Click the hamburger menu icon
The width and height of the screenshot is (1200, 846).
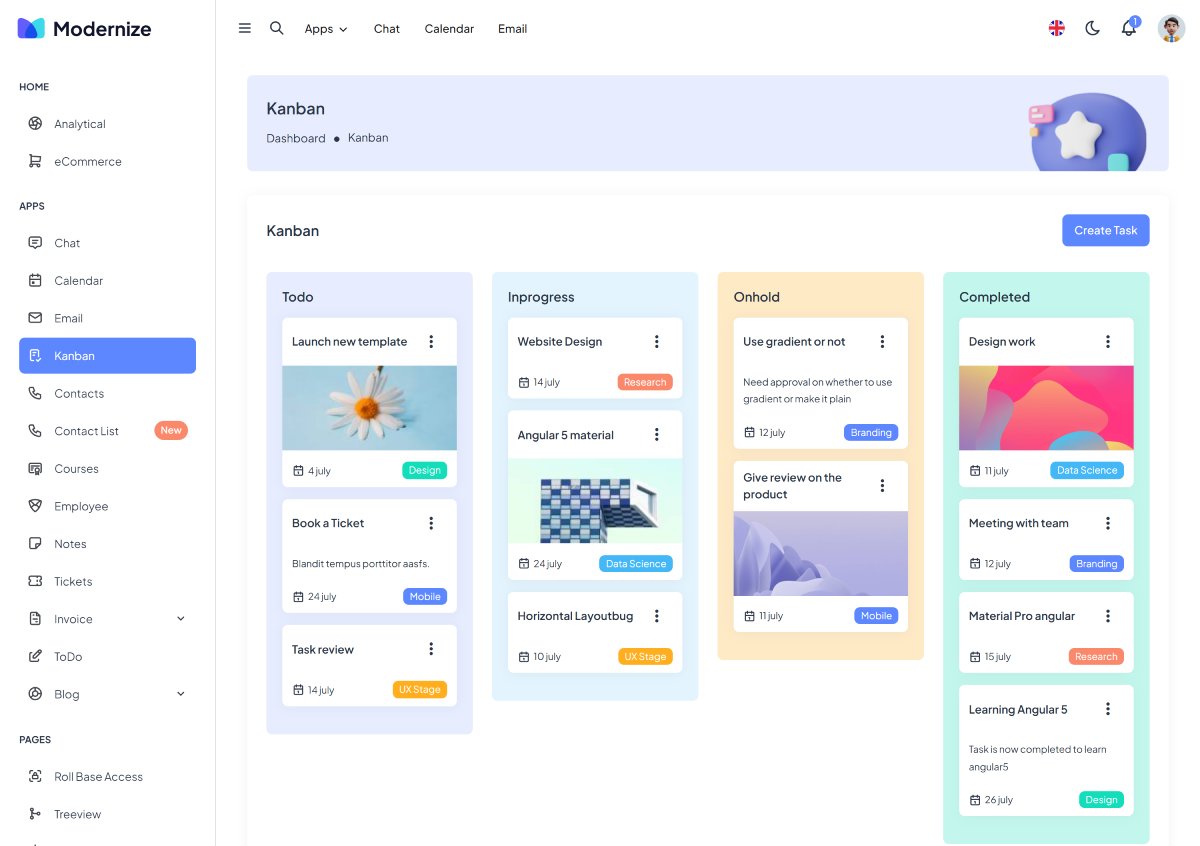245,28
